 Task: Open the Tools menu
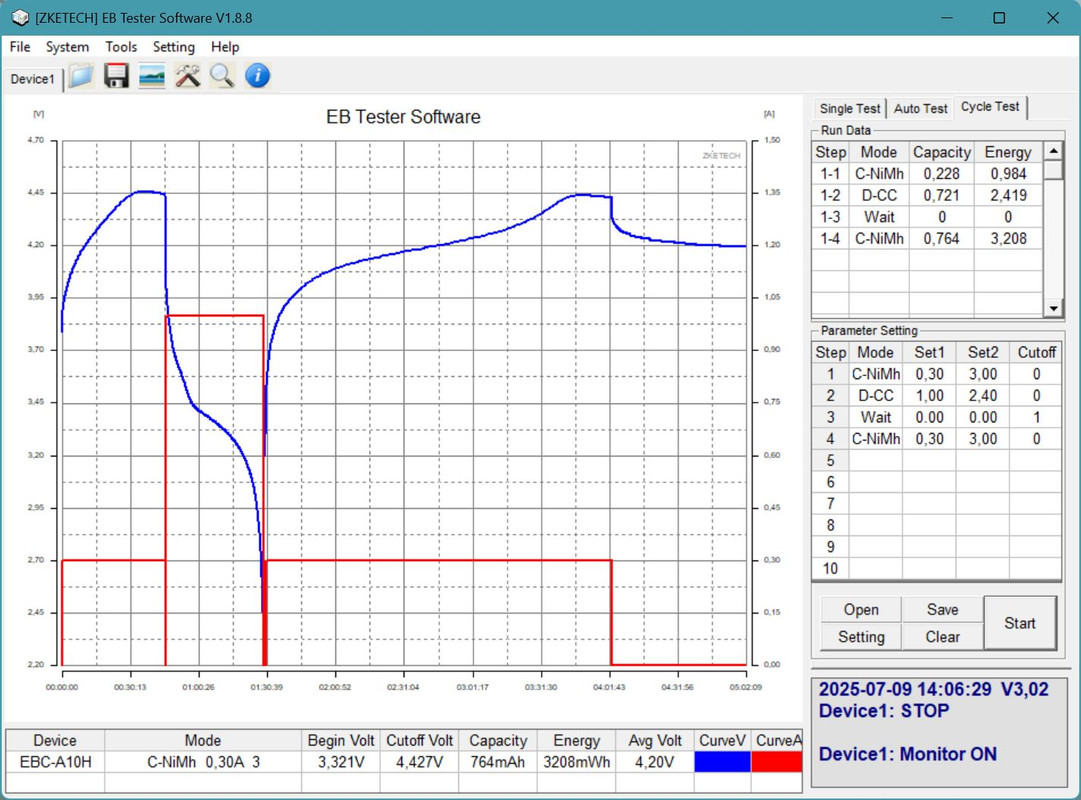click(x=121, y=47)
